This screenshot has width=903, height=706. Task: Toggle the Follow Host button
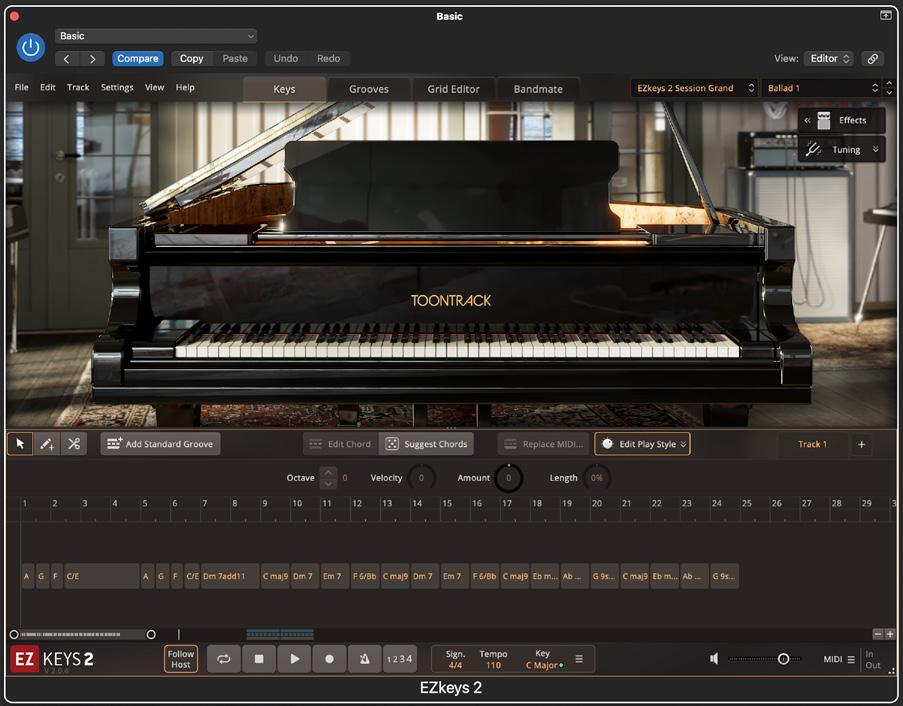point(181,659)
